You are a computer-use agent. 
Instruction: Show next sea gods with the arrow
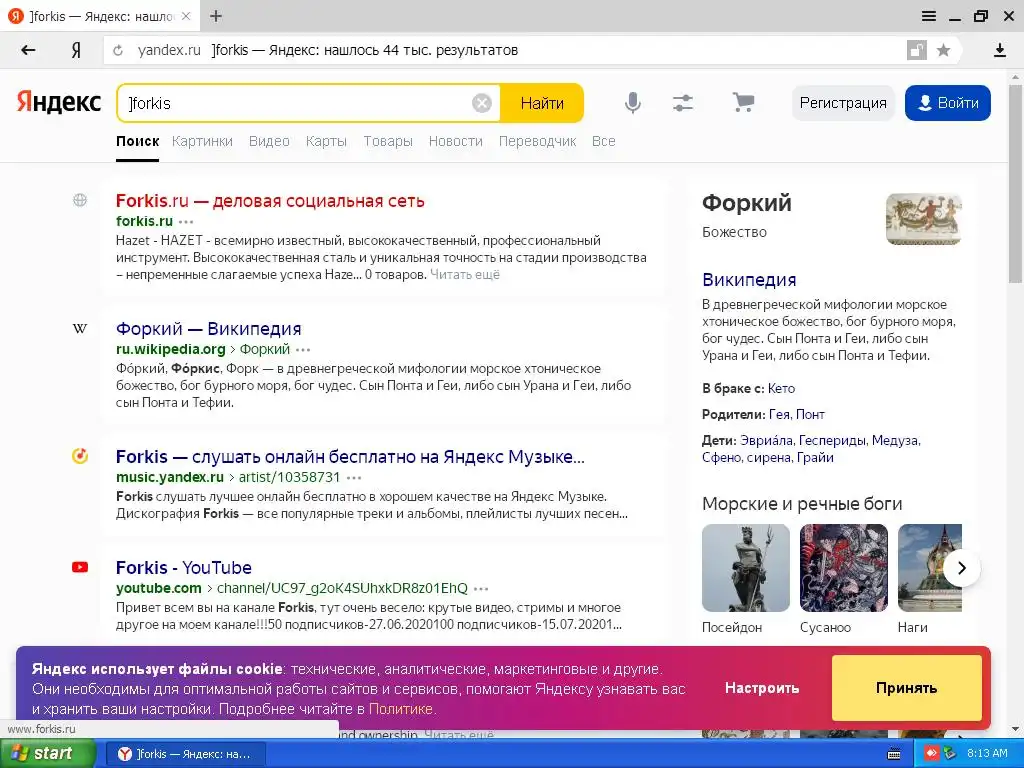pos(961,568)
